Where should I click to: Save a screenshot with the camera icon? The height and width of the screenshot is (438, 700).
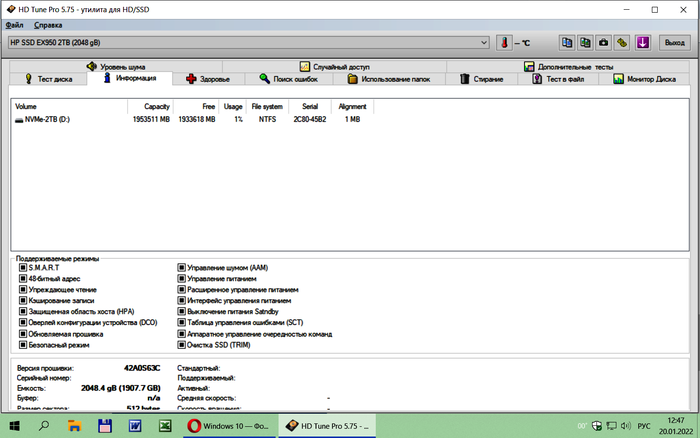[604, 43]
